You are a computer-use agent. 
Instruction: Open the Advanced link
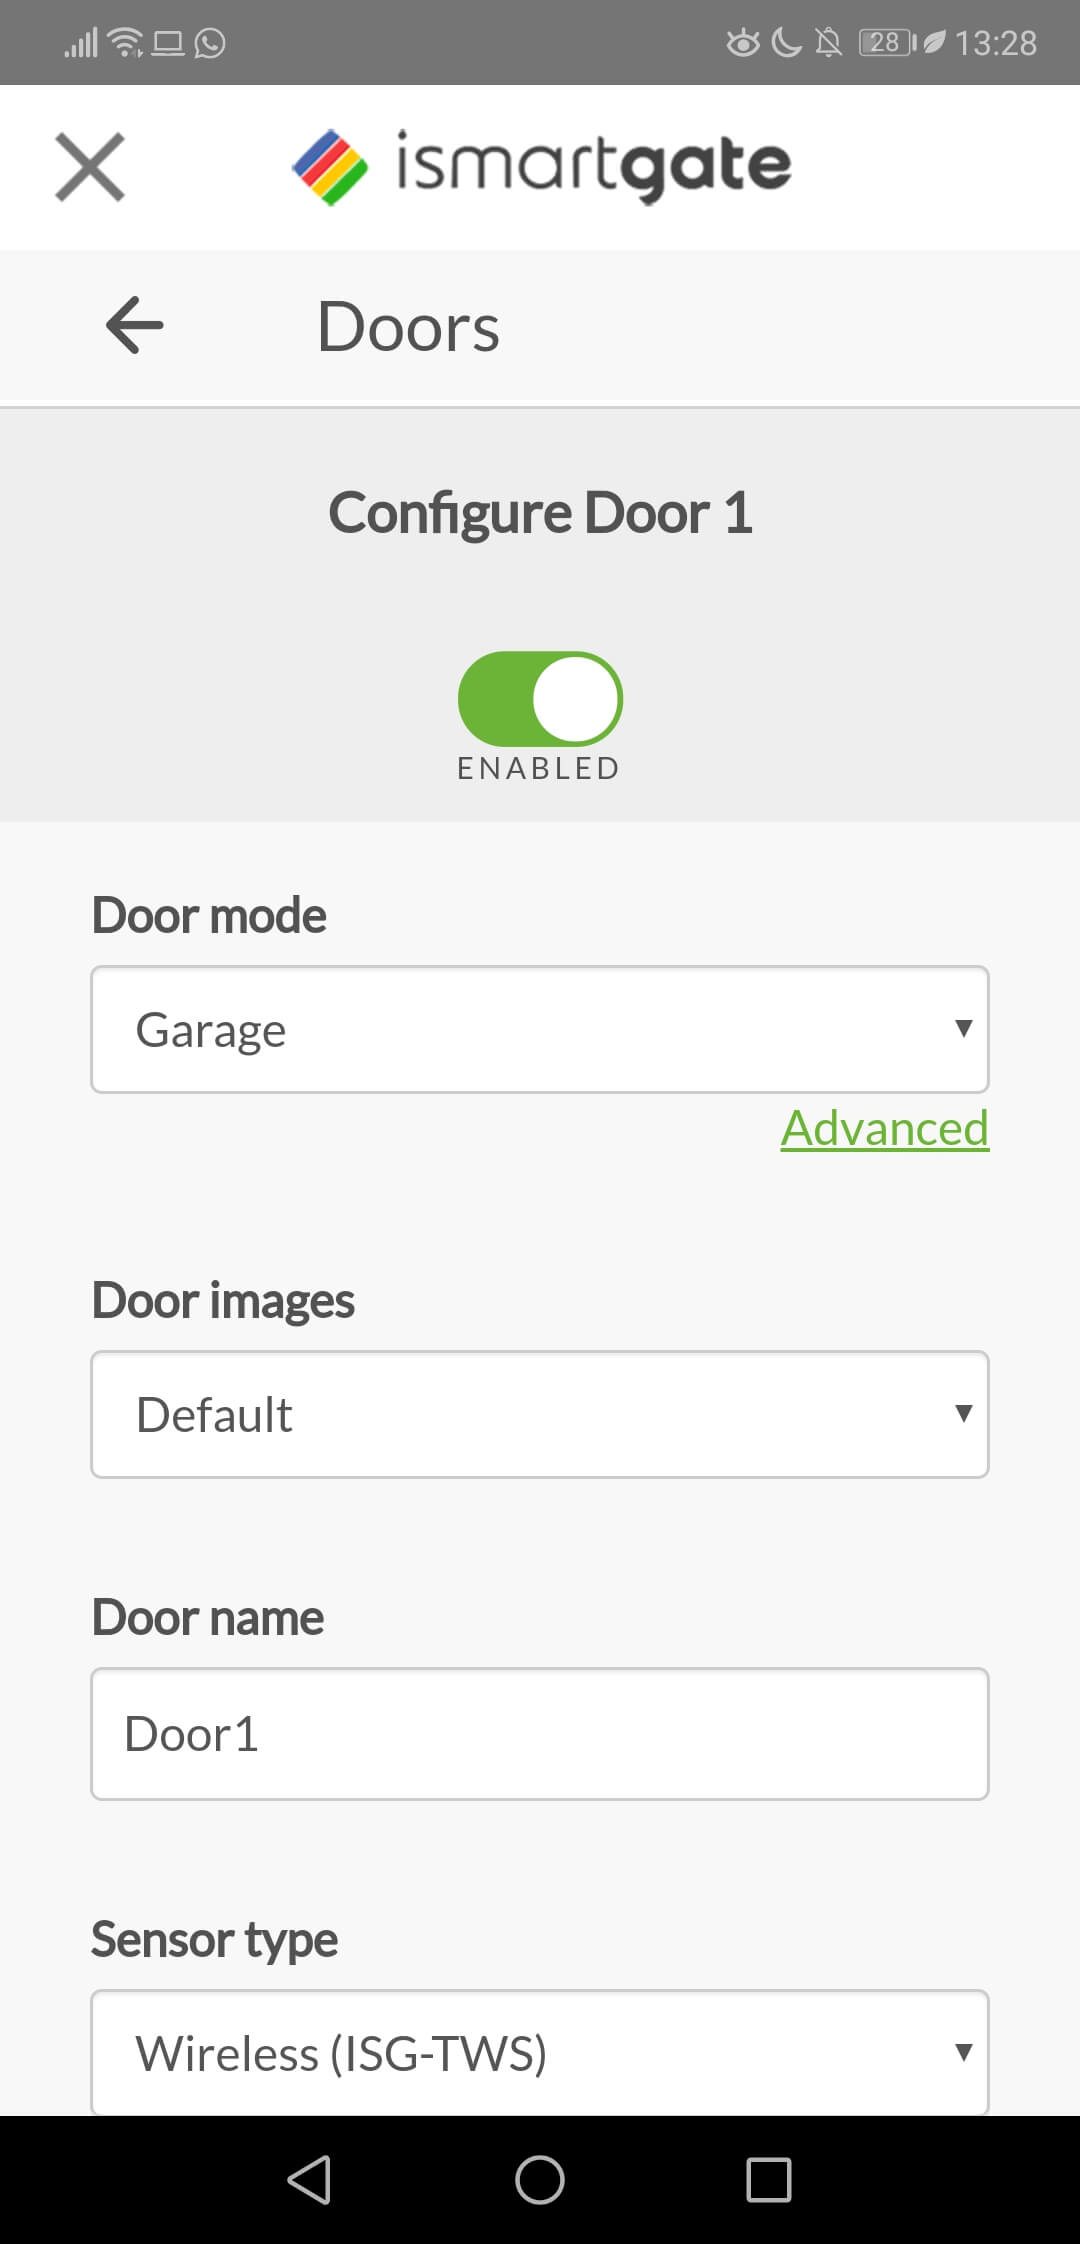pyautogui.click(x=885, y=1128)
